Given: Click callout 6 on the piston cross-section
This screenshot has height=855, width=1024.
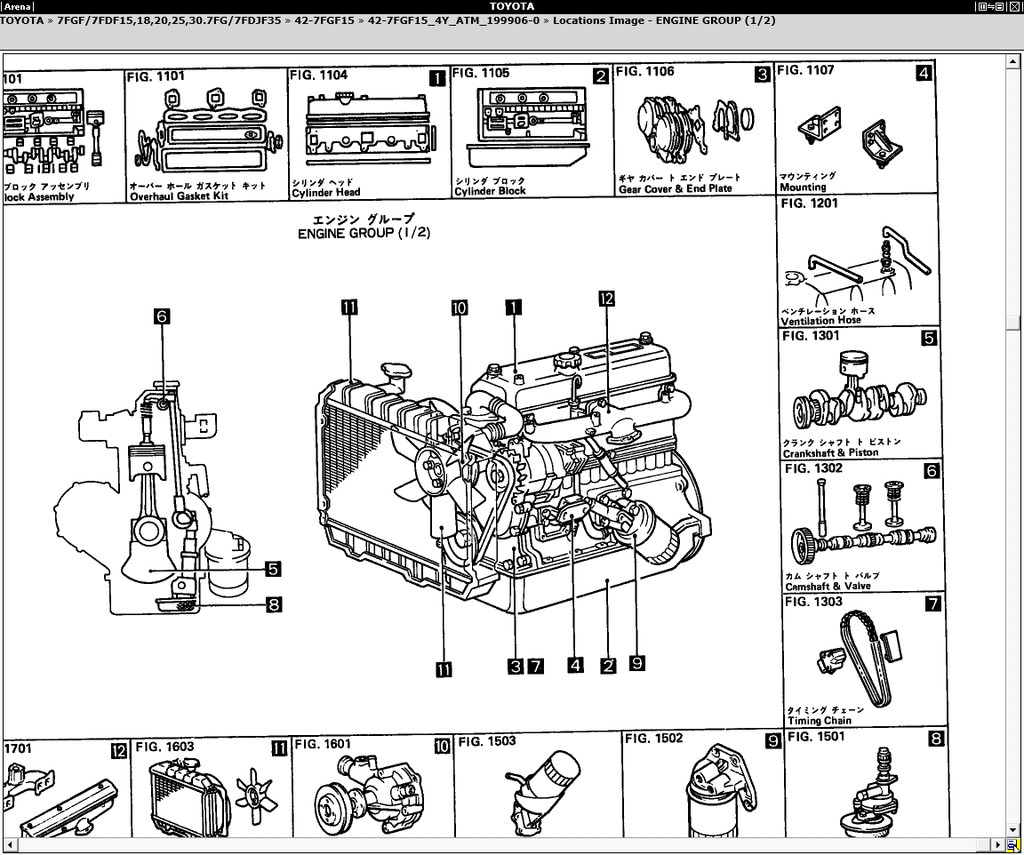Looking at the screenshot, I should [x=162, y=316].
